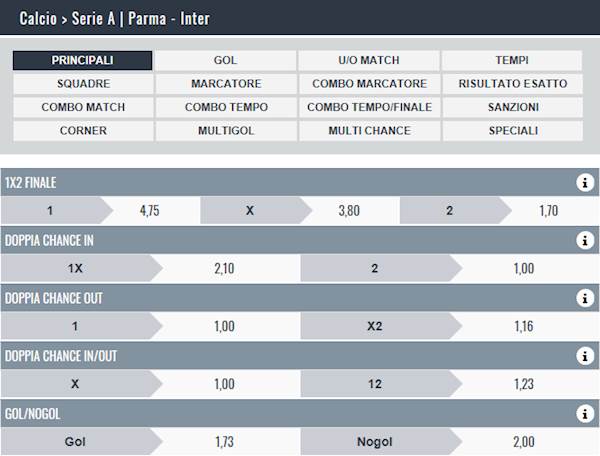Select X2 odds 1,16
600x456 pixels.
pyautogui.click(x=523, y=326)
